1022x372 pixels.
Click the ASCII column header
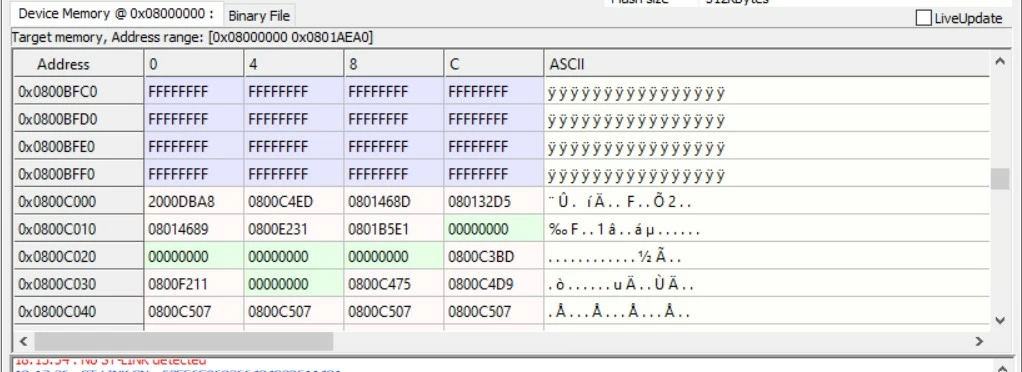(x=766, y=64)
